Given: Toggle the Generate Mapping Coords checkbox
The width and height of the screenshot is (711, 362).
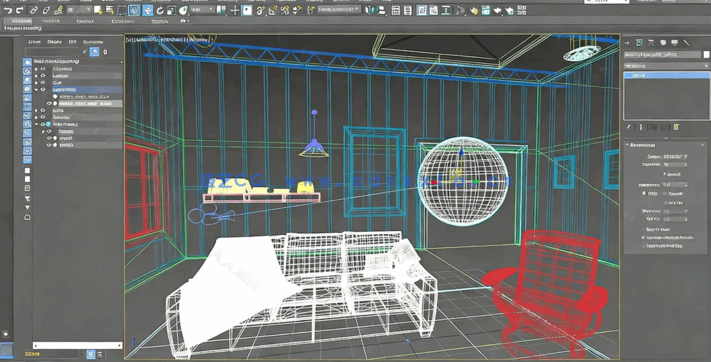Looking at the screenshot, I should pyautogui.click(x=644, y=238).
